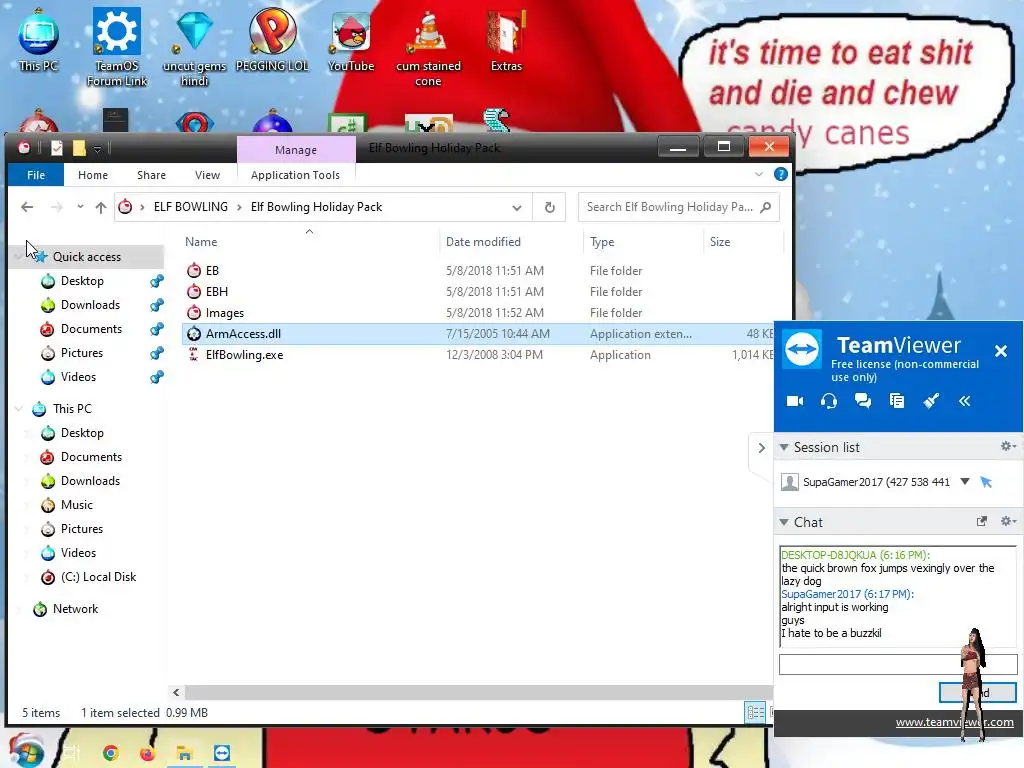Switch to the View ribbon tab

[x=208, y=175]
